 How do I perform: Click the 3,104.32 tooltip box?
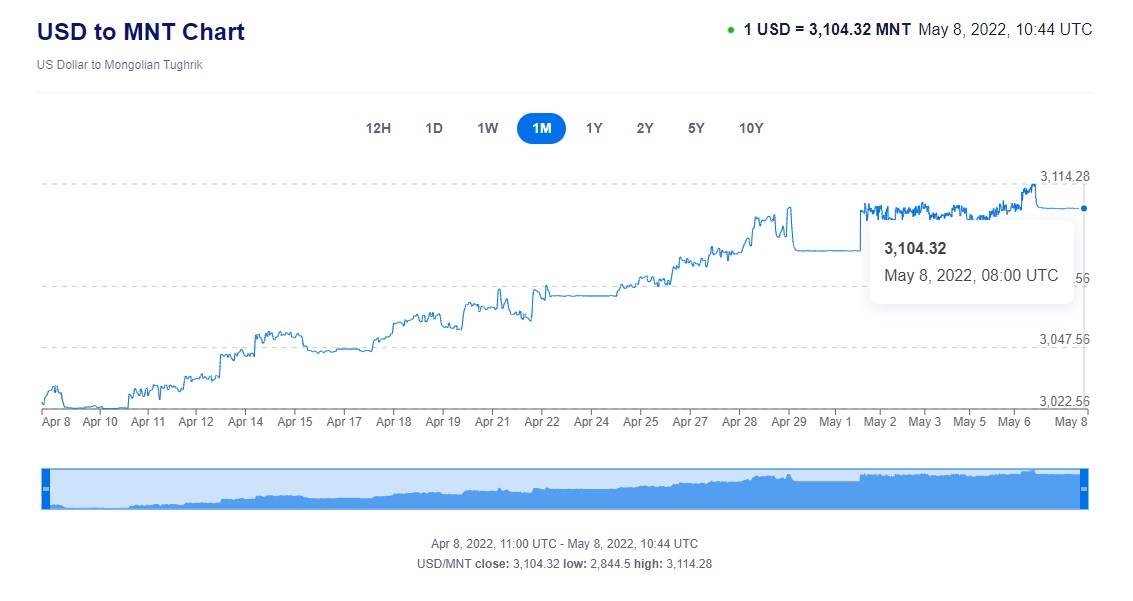(970, 262)
